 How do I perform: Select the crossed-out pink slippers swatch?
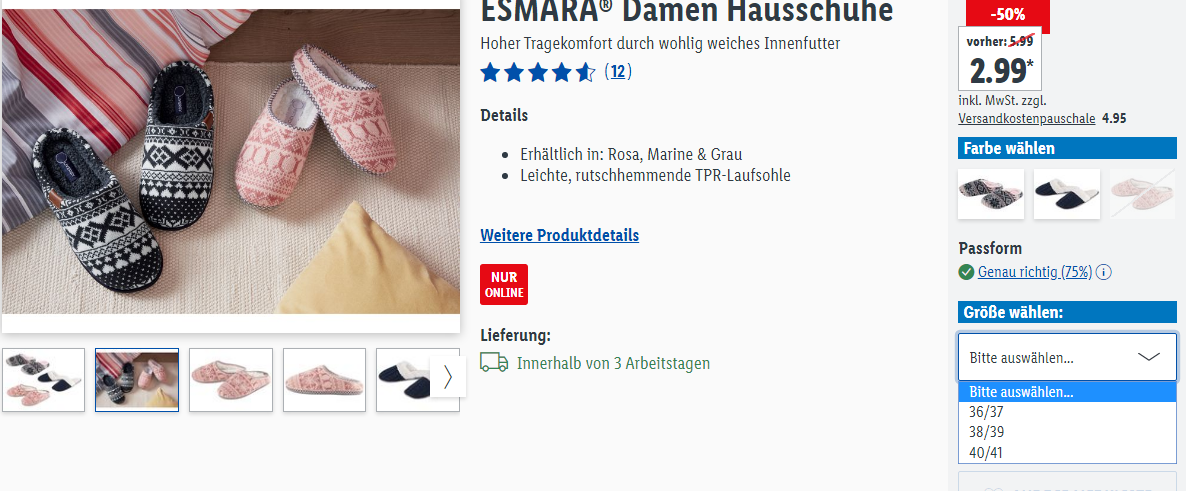coord(1143,194)
